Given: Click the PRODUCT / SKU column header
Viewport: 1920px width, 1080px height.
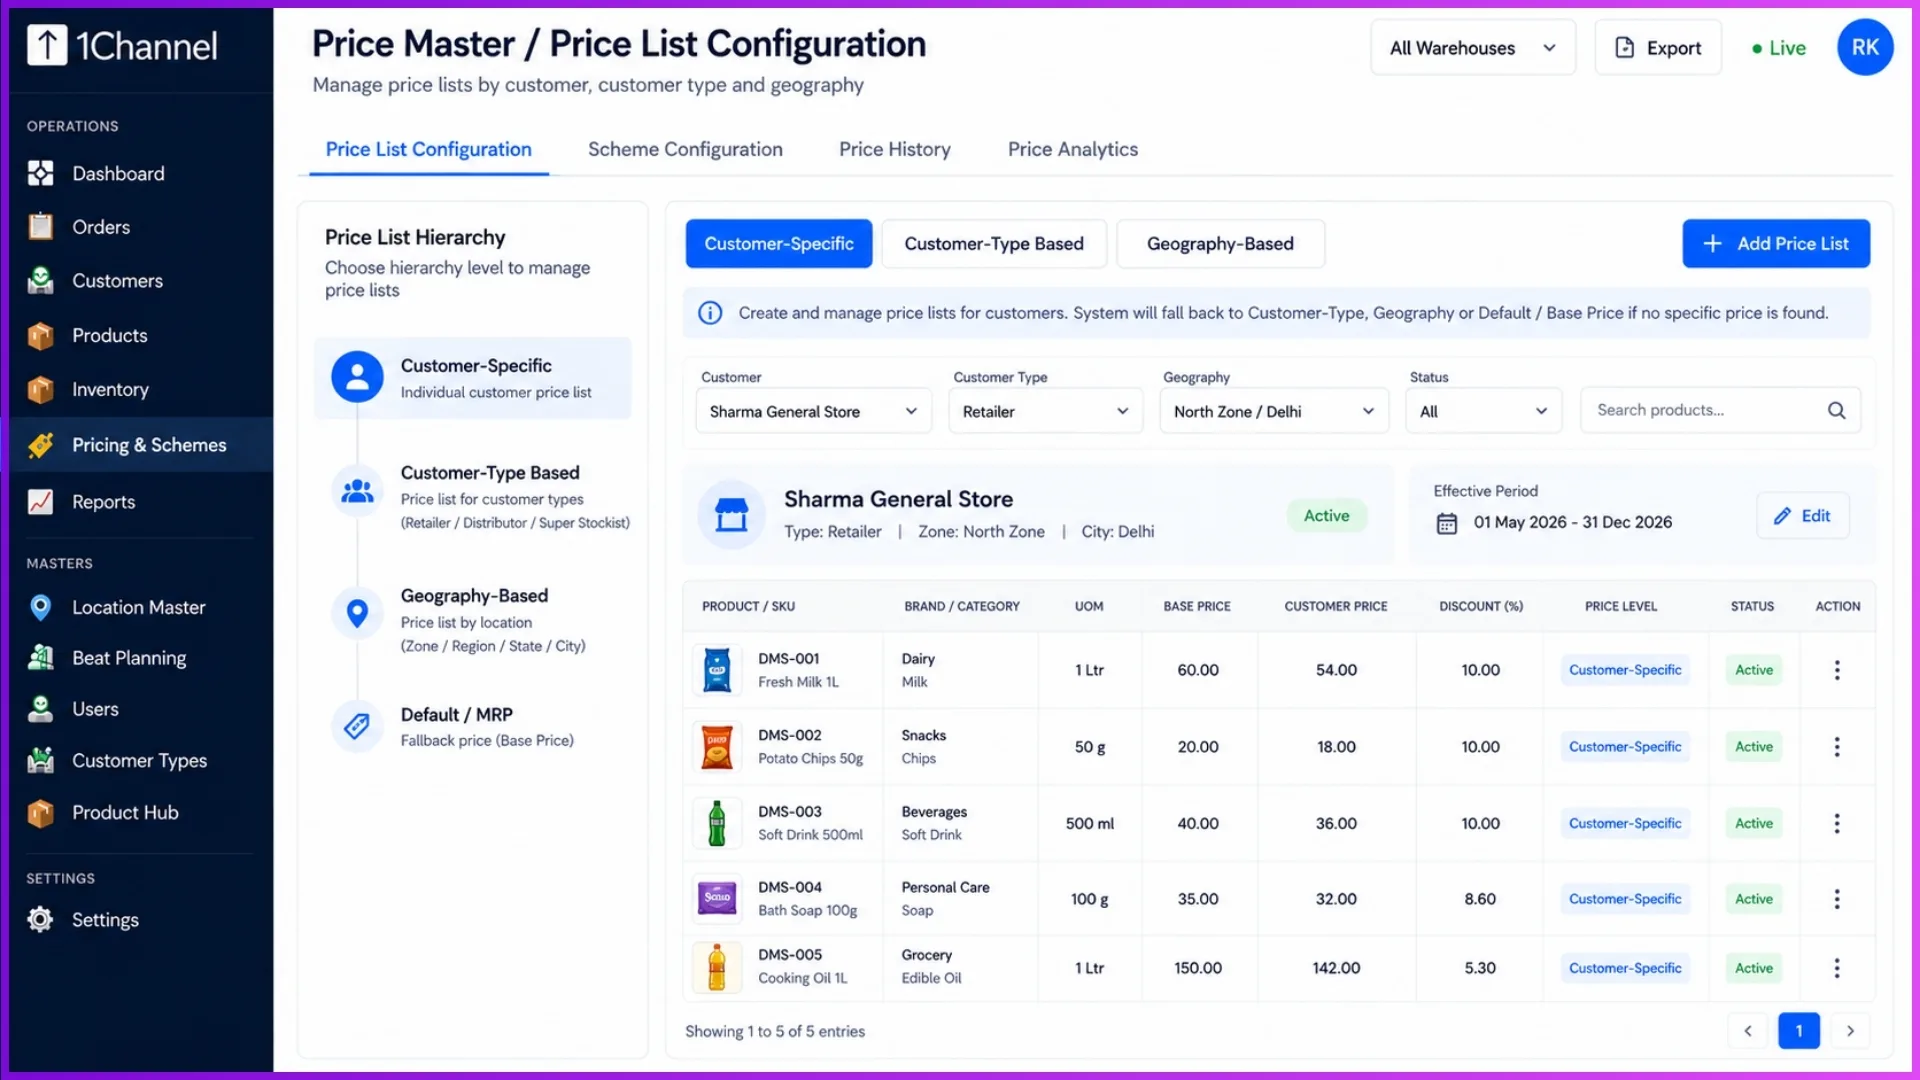Looking at the screenshot, I should coord(748,606).
